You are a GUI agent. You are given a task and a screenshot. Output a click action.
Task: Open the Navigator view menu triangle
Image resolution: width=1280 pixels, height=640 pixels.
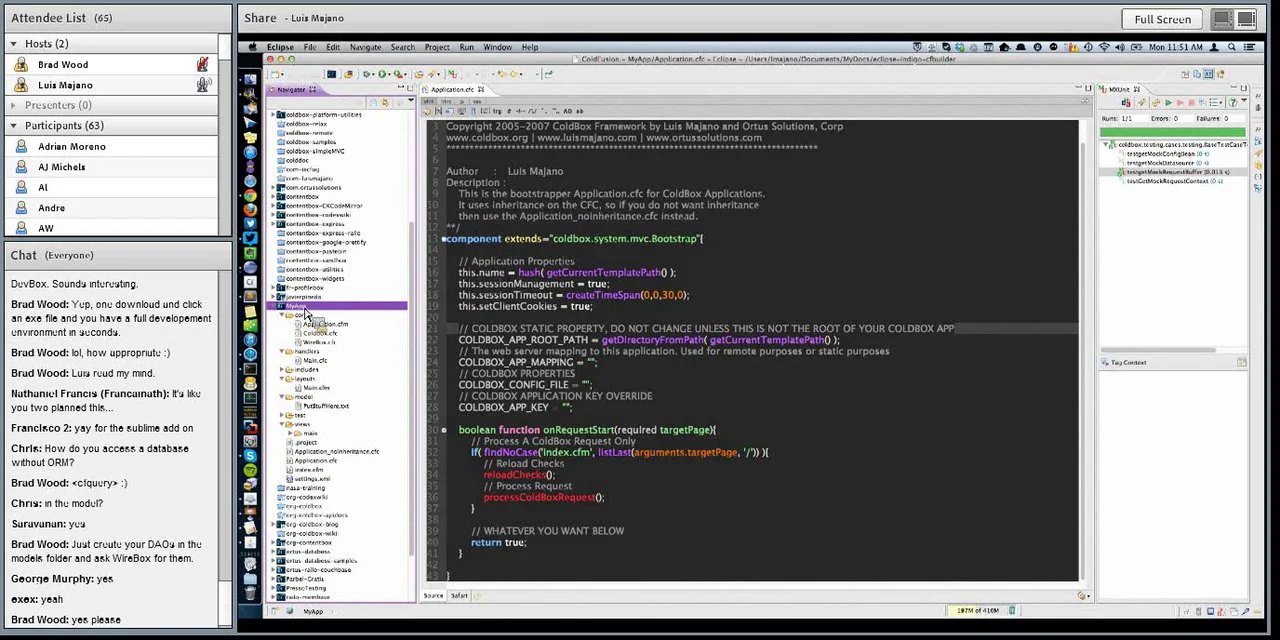click(x=410, y=101)
